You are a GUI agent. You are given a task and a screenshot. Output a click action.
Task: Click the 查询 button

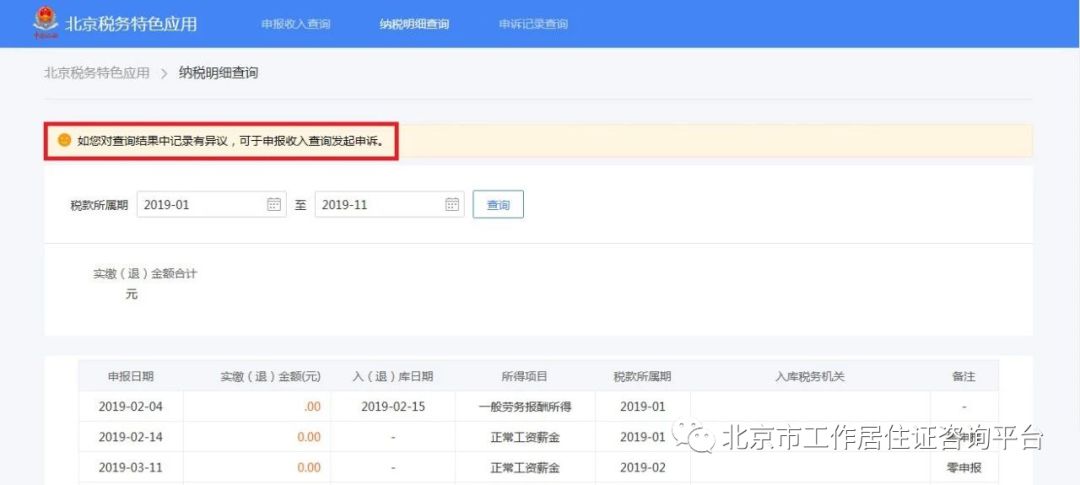[498, 205]
